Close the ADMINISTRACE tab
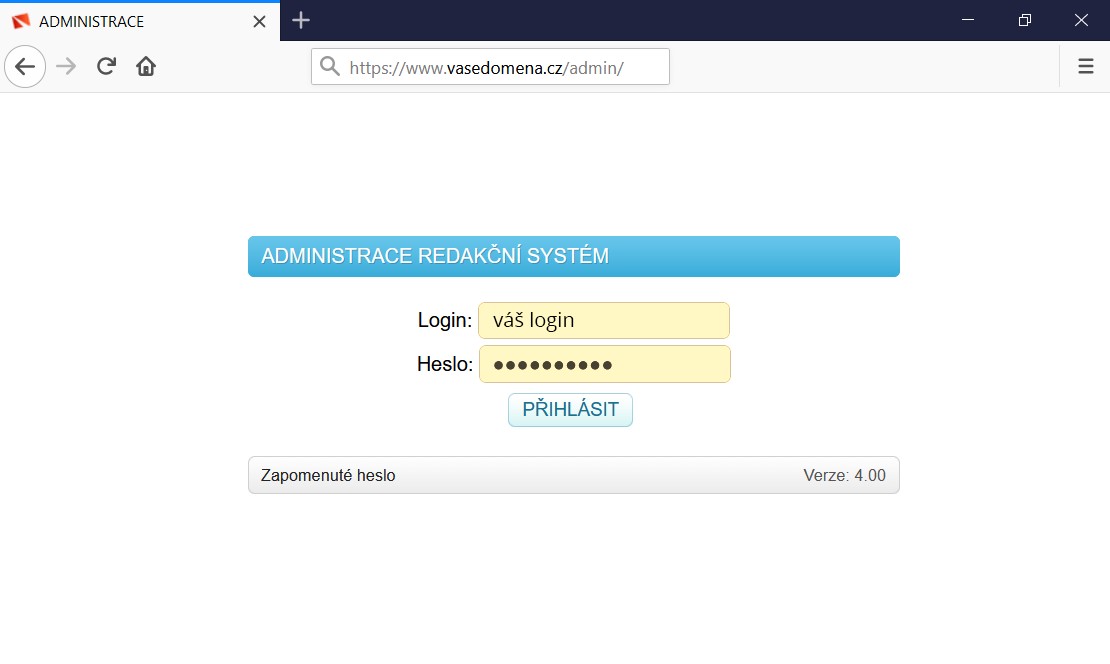Screen dimensions: 1110x664 coord(259,21)
